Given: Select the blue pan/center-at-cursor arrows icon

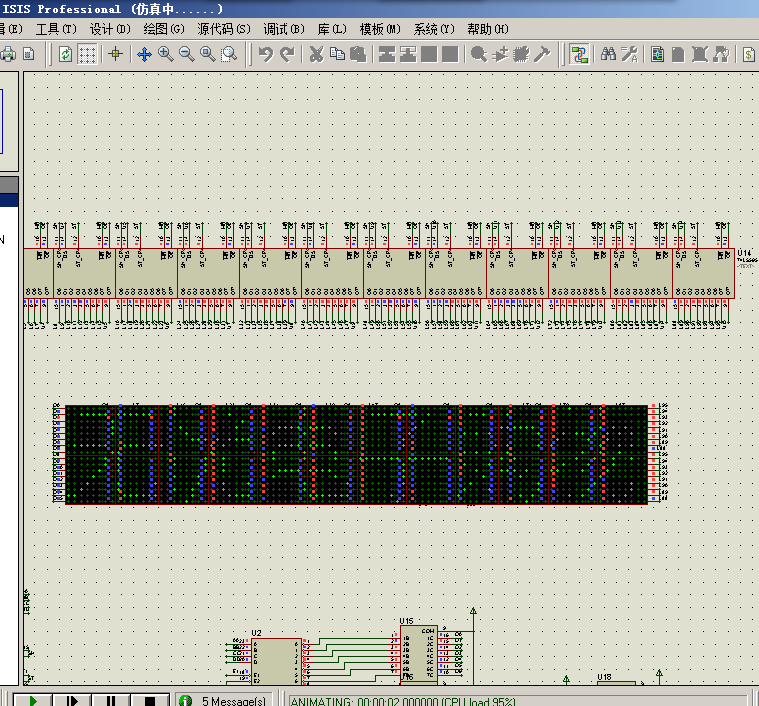Looking at the screenshot, I should [x=144, y=54].
